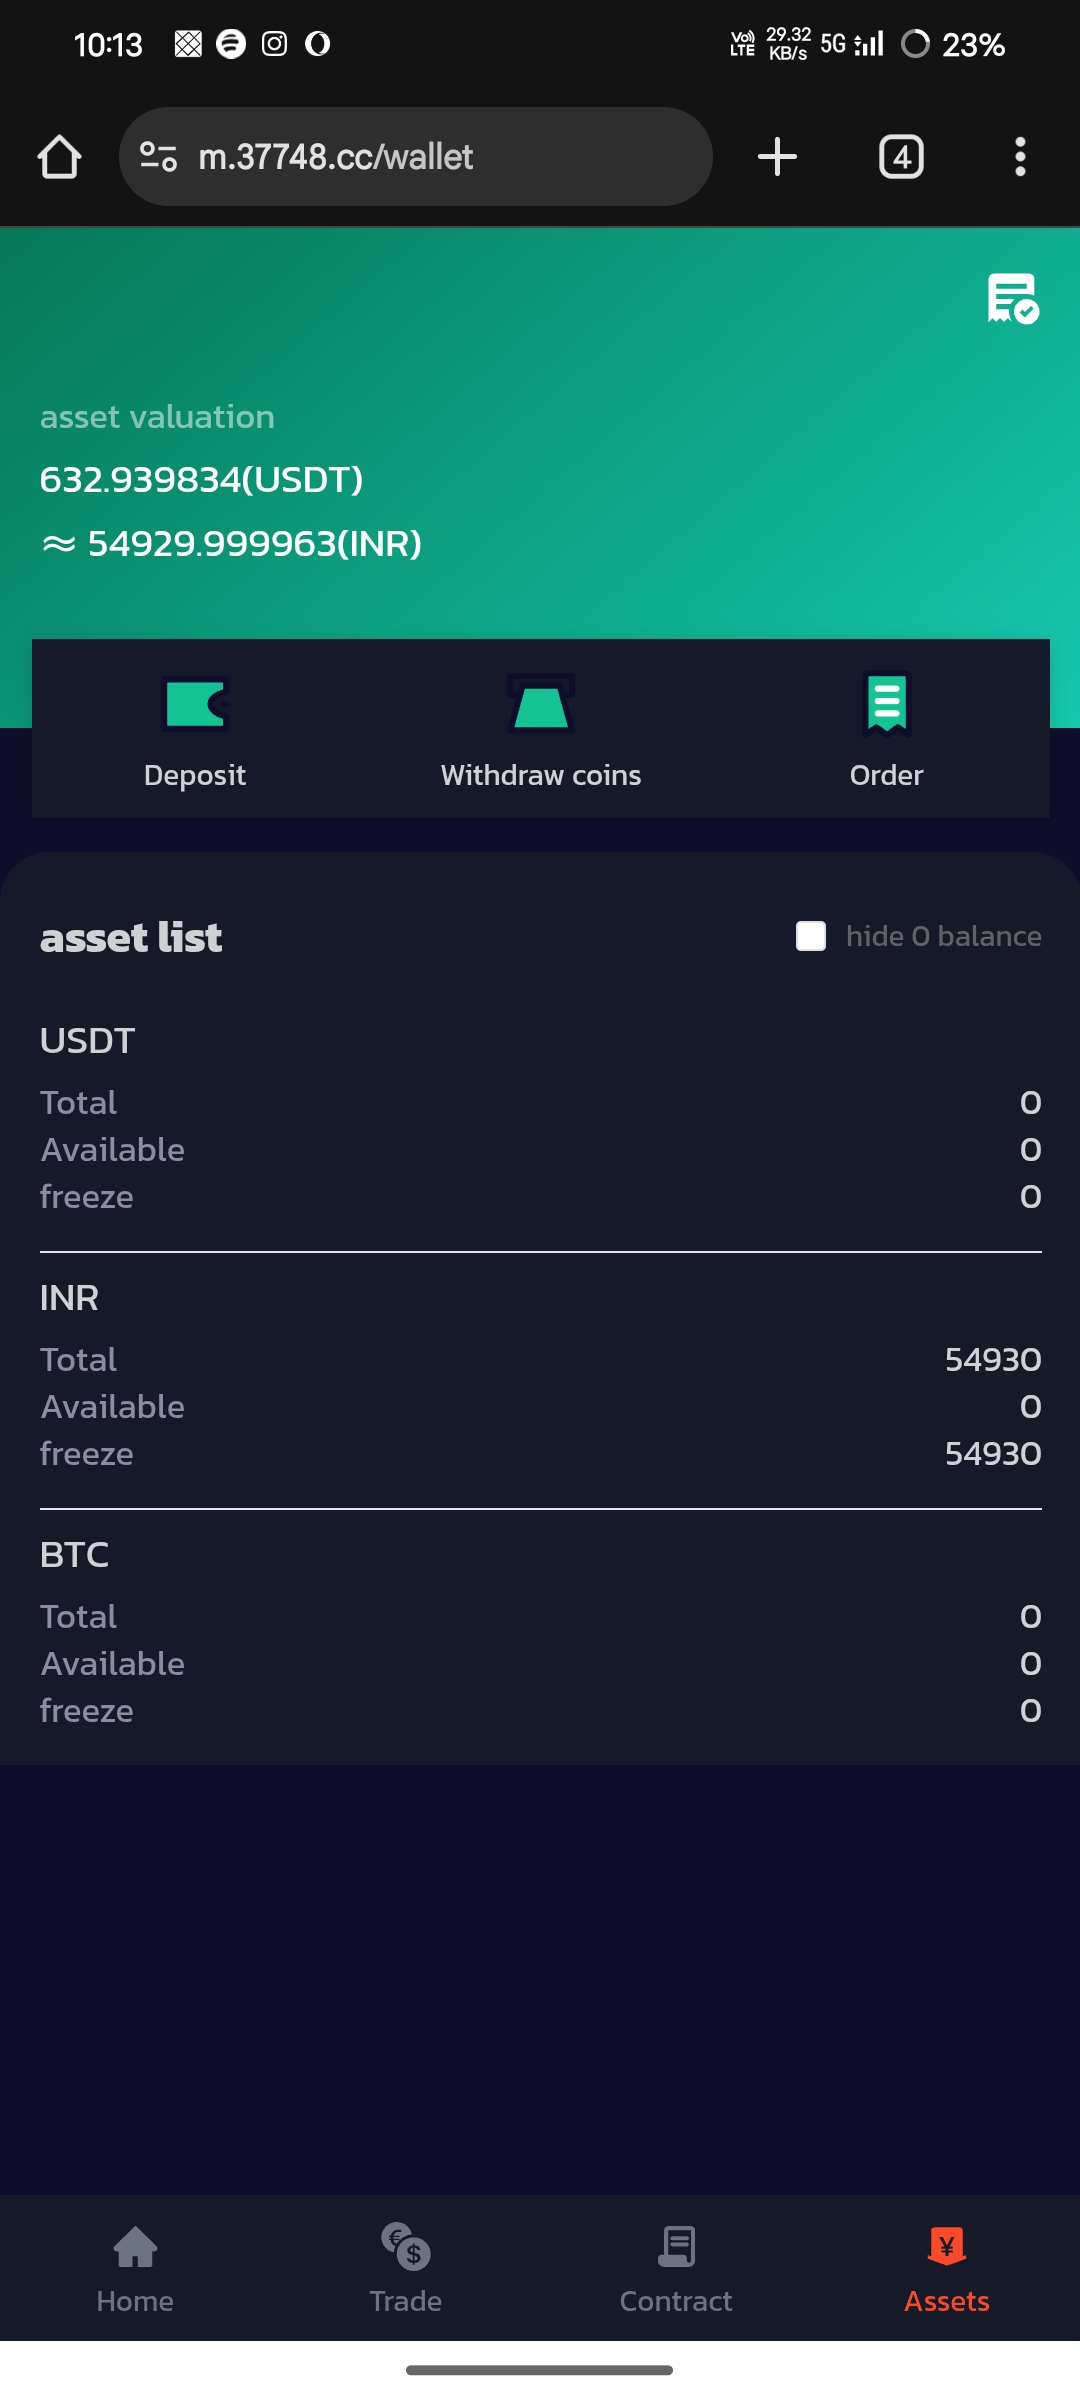Tap the hide 0 balance label
The width and height of the screenshot is (1080, 2400).
(943, 936)
